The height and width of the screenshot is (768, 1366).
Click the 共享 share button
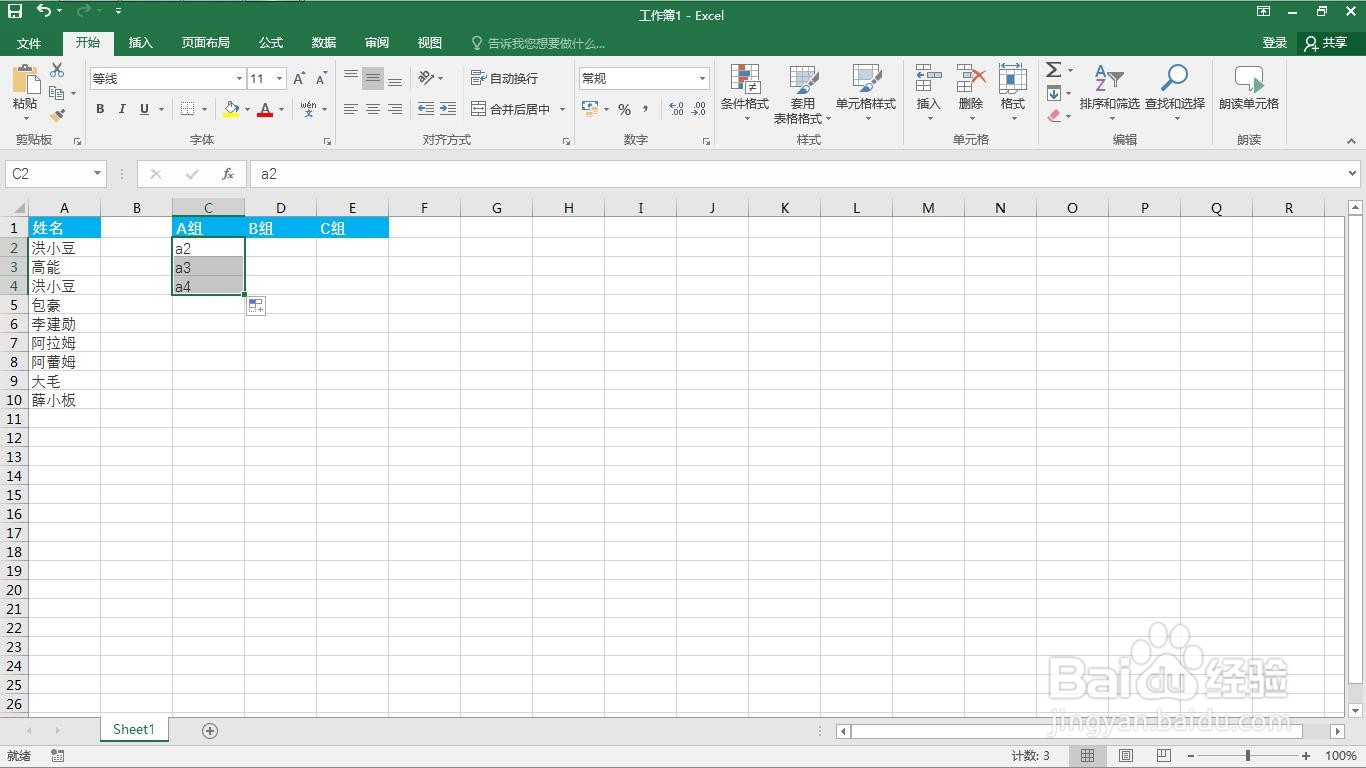1326,43
